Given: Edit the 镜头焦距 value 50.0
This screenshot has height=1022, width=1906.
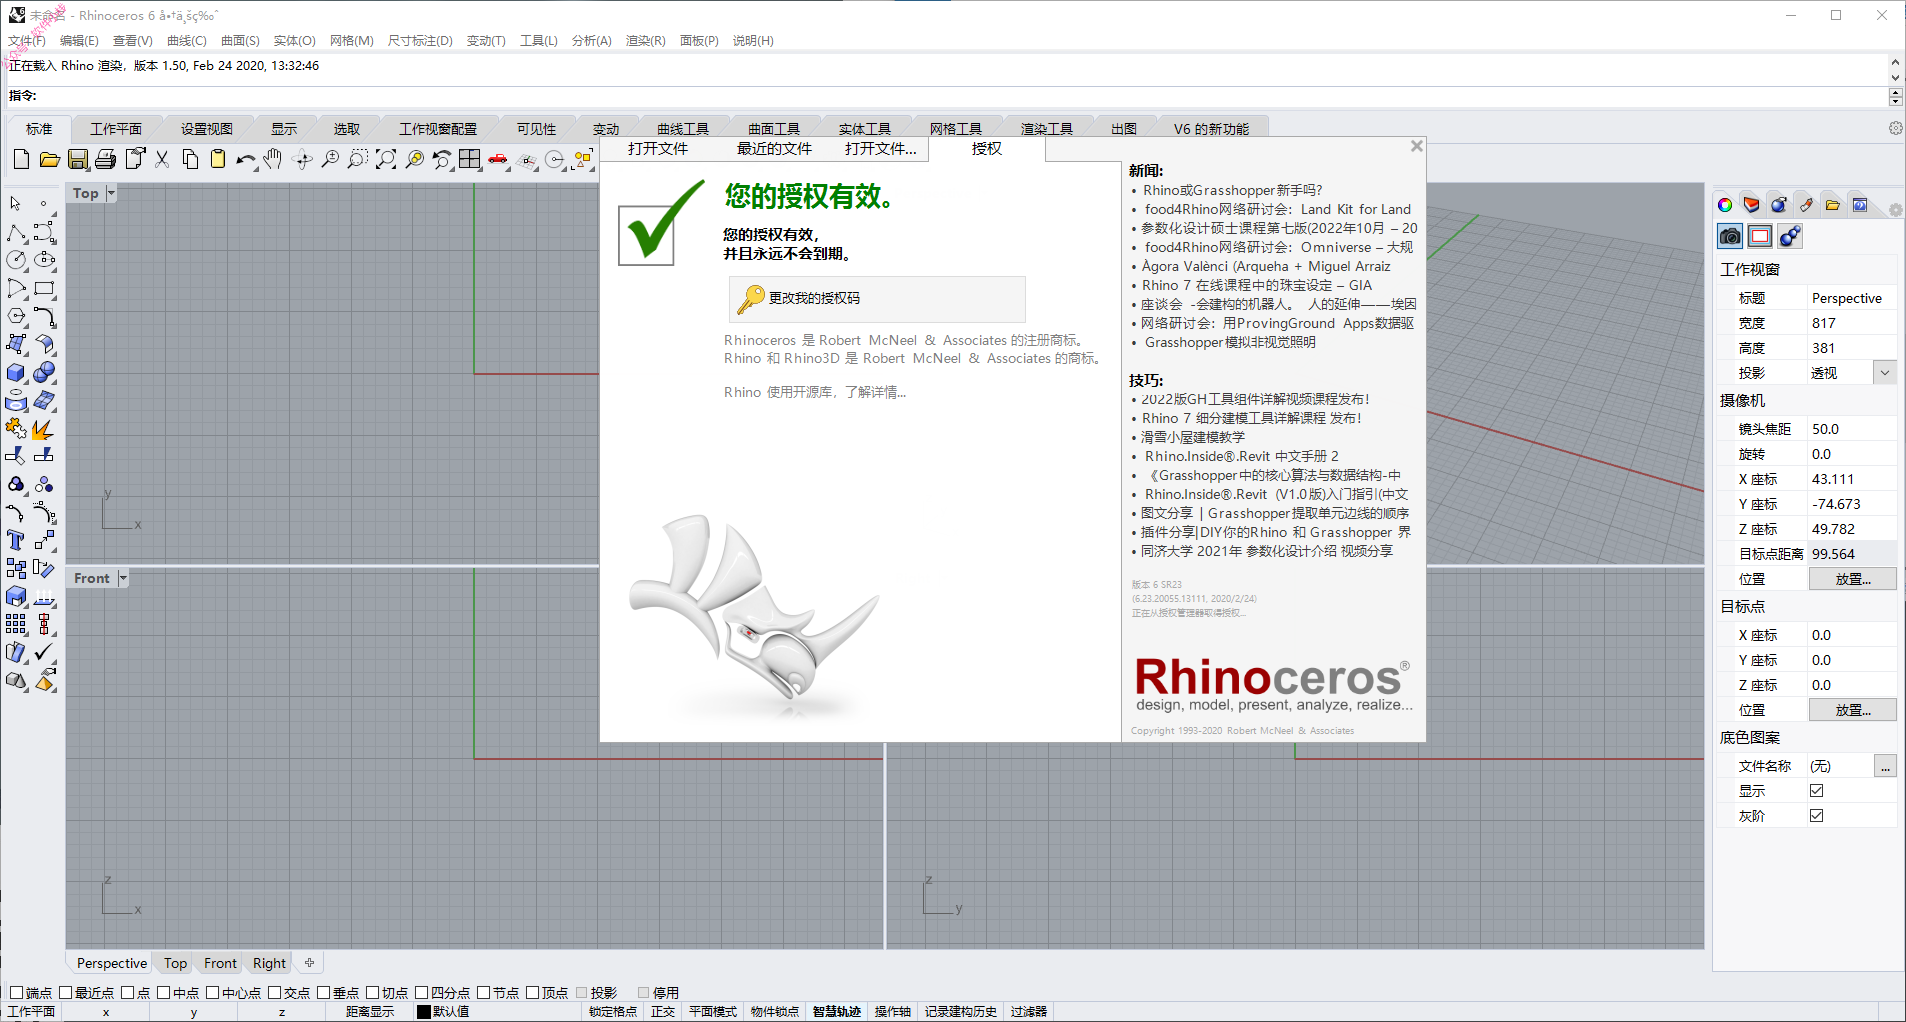Looking at the screenshot, I should coord(1853,429).
